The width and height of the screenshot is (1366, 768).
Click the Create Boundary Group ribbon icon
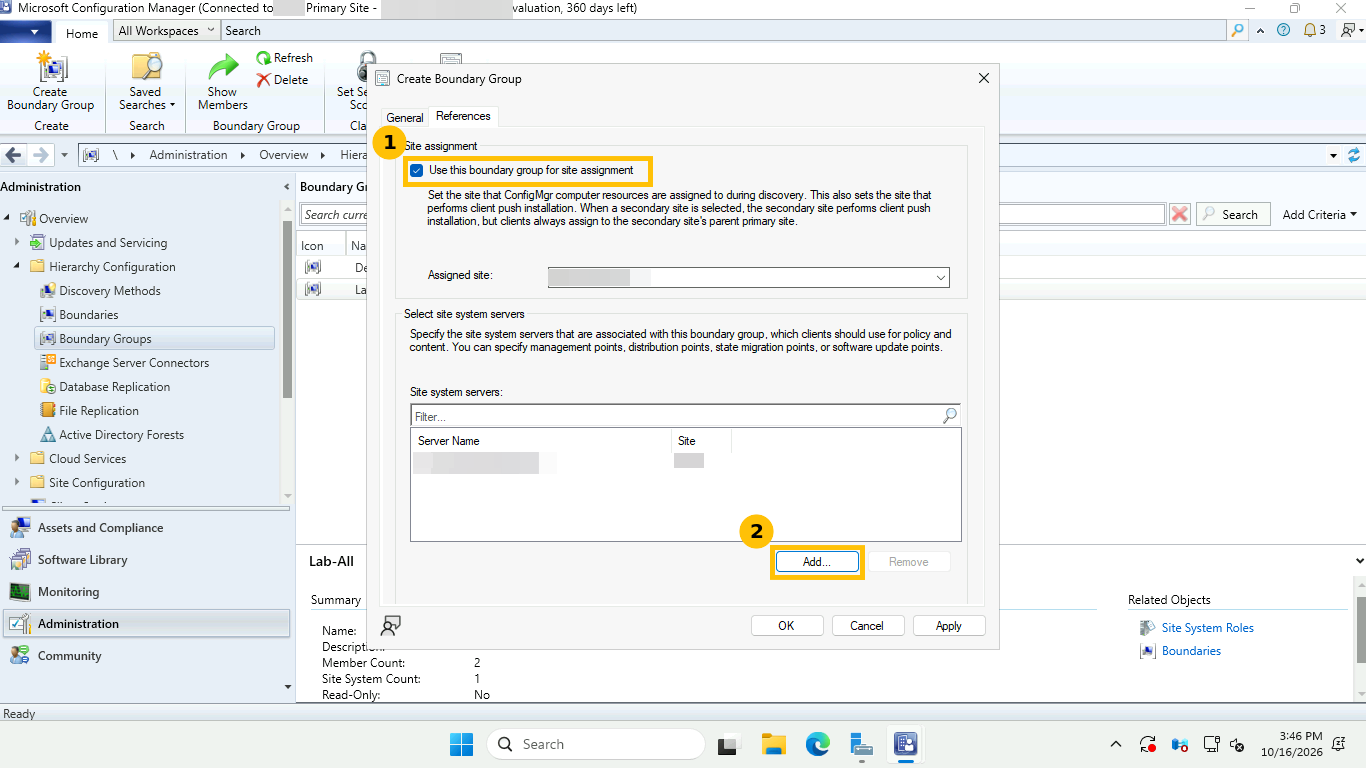(50, 82)
